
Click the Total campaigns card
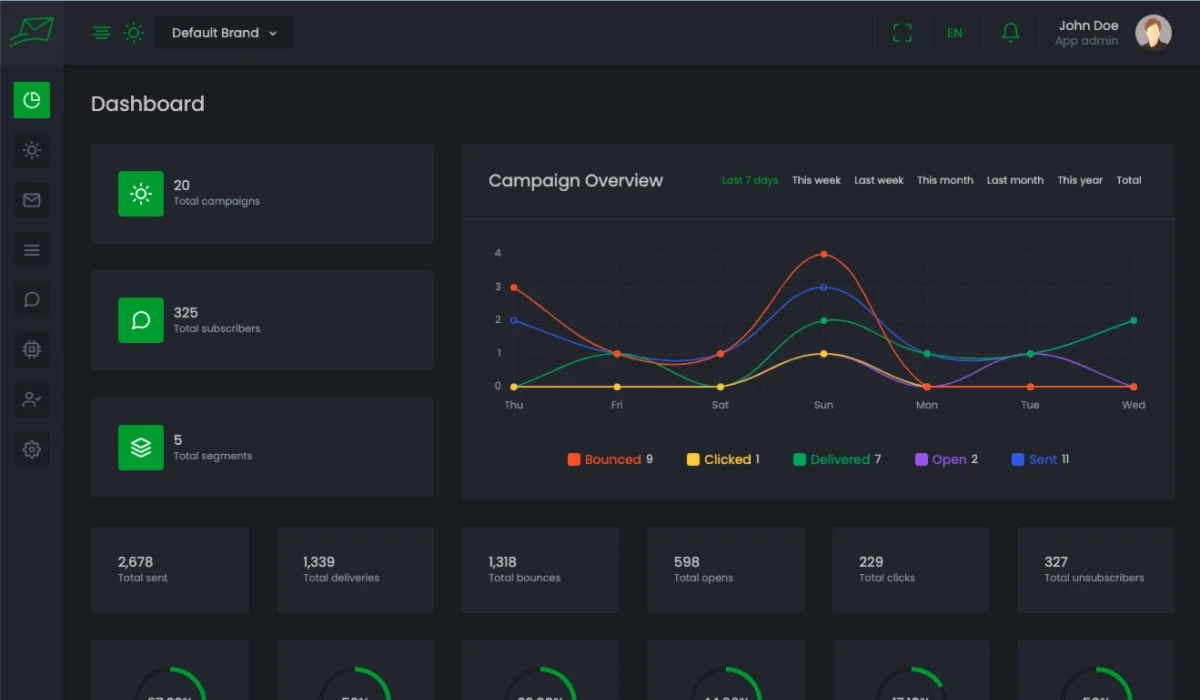coord(262,194)
